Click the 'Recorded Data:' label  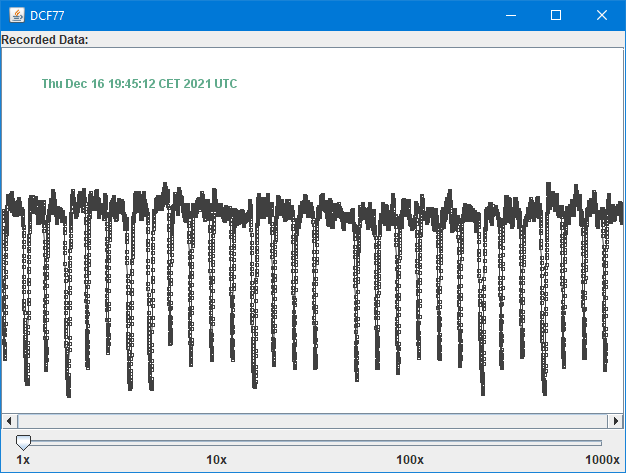[45, 40]
